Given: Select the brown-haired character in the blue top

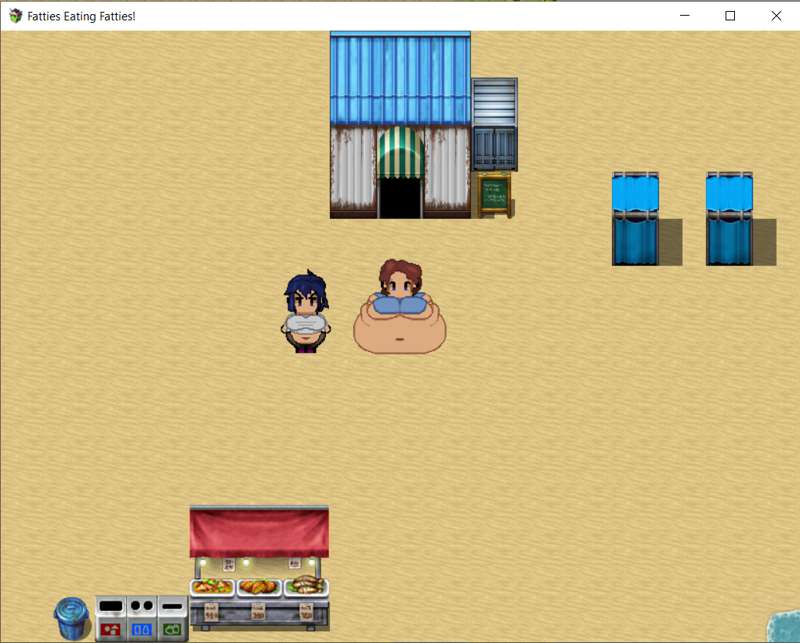Looking at the screenshot, I should tap(400, 307).
